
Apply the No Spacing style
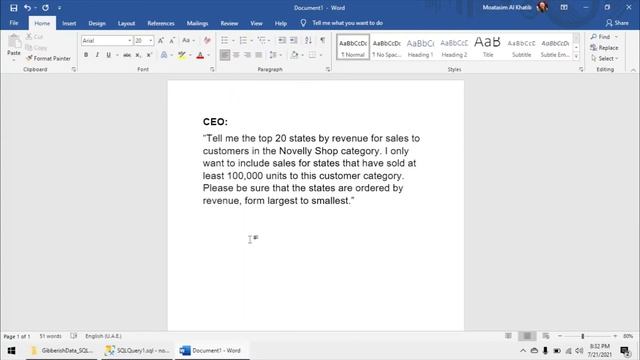387,47
